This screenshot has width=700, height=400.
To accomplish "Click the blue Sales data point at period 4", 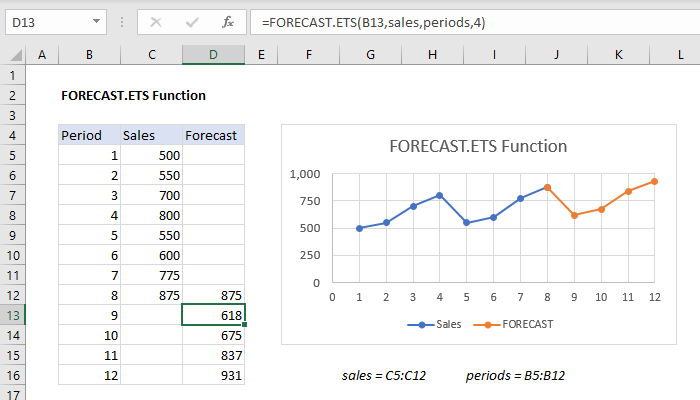I will pyautogui.click(x=440, y=196).
